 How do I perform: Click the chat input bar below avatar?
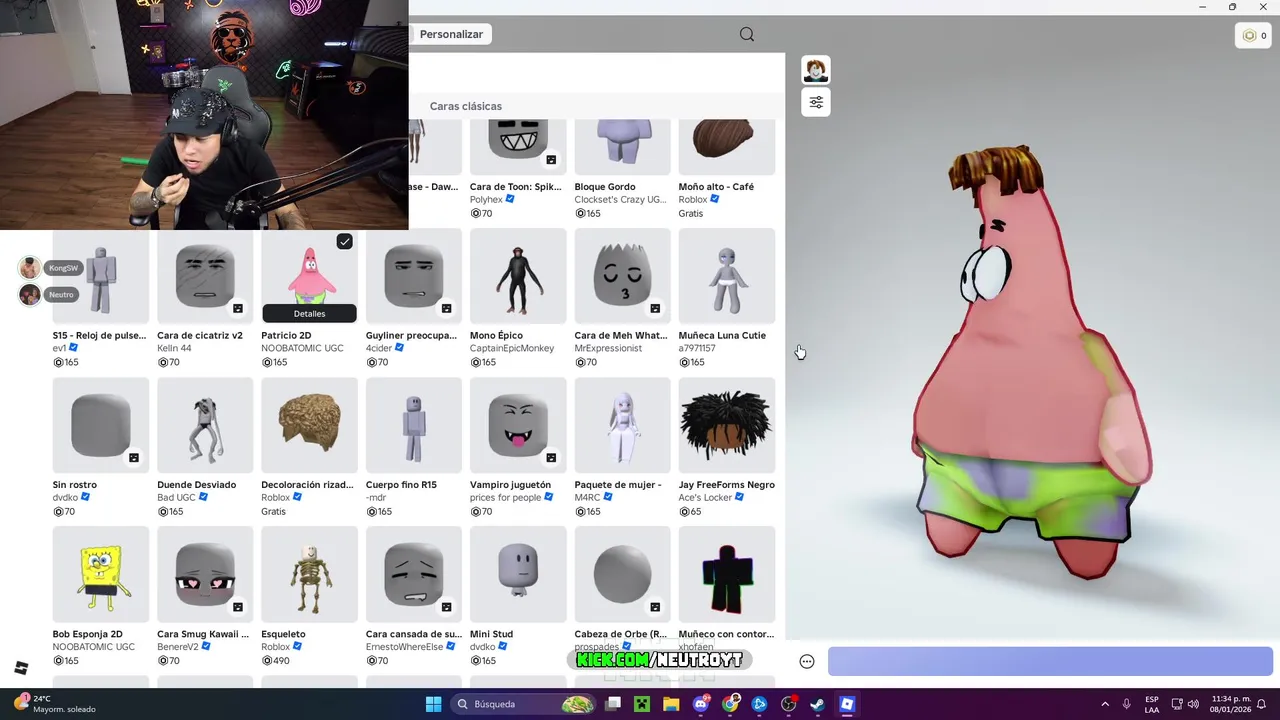coord(1050,661)
